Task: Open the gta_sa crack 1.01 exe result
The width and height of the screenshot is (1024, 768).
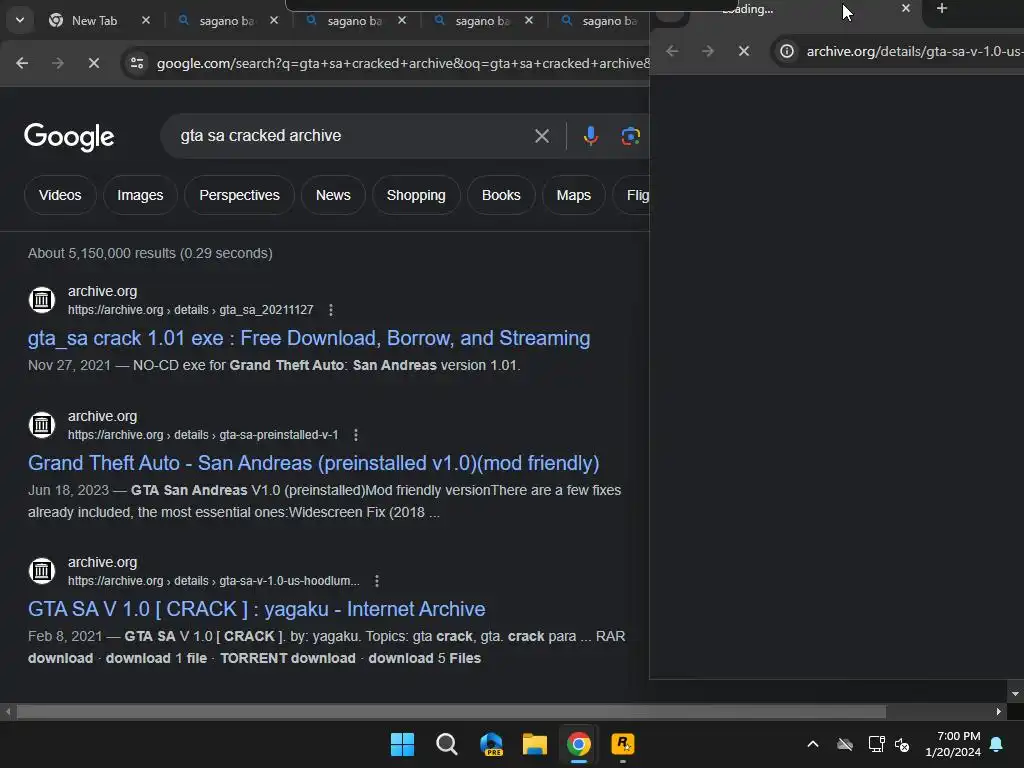Action: point(309,338)
